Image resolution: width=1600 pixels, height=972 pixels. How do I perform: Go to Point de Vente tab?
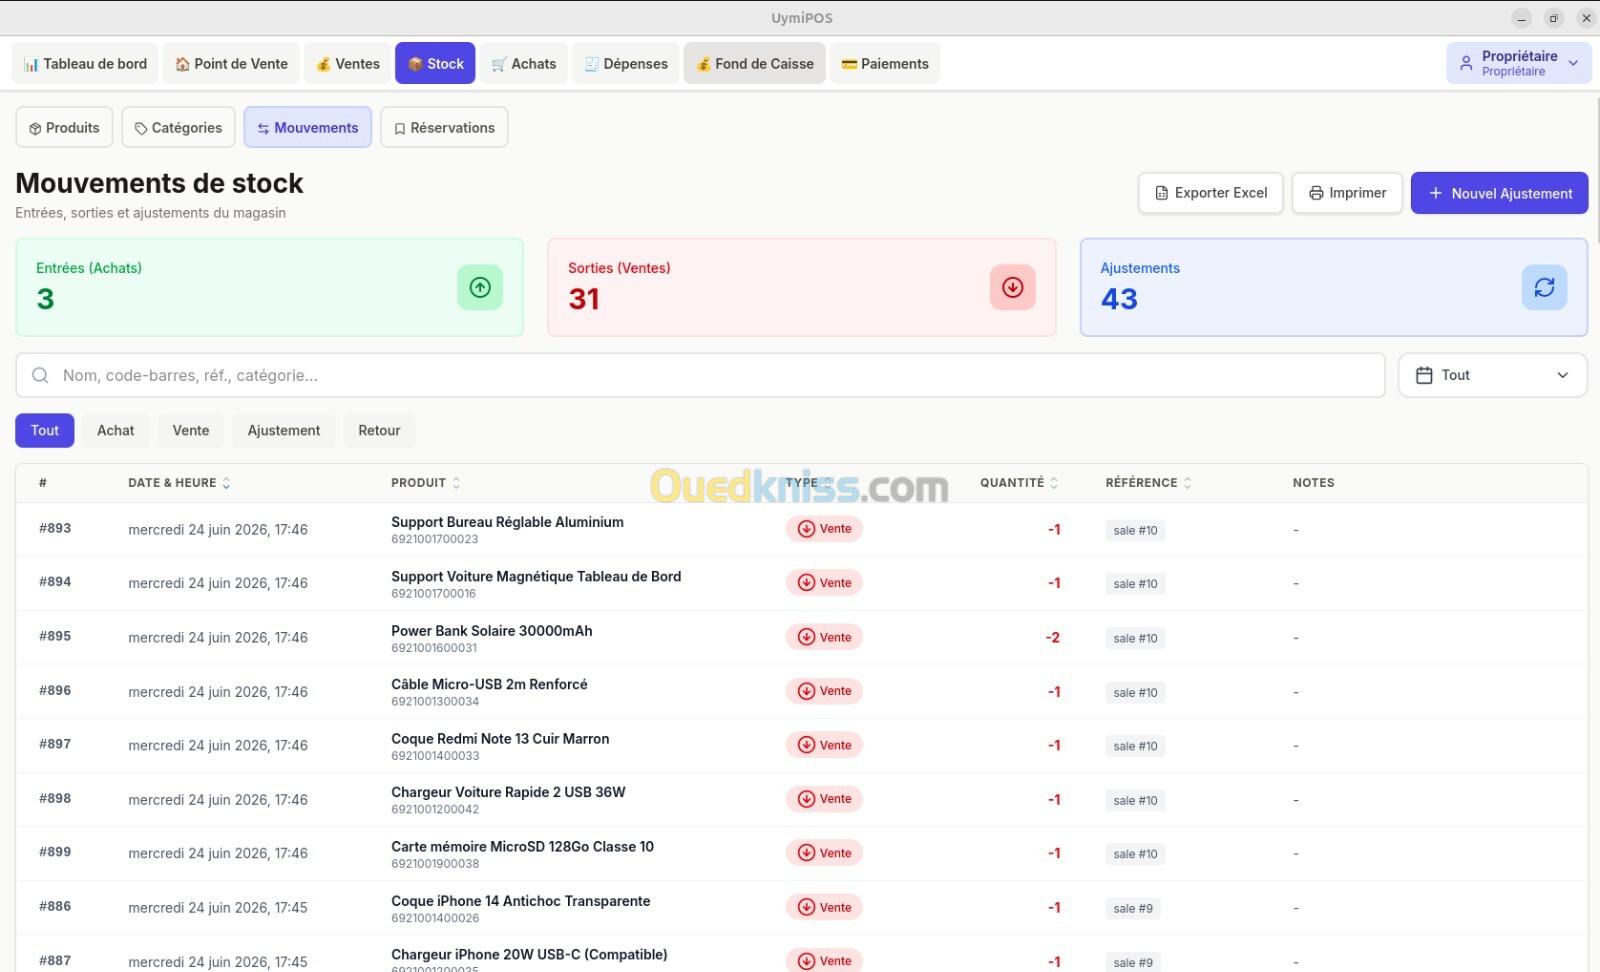pyautogui.click(x=231, y=63)
